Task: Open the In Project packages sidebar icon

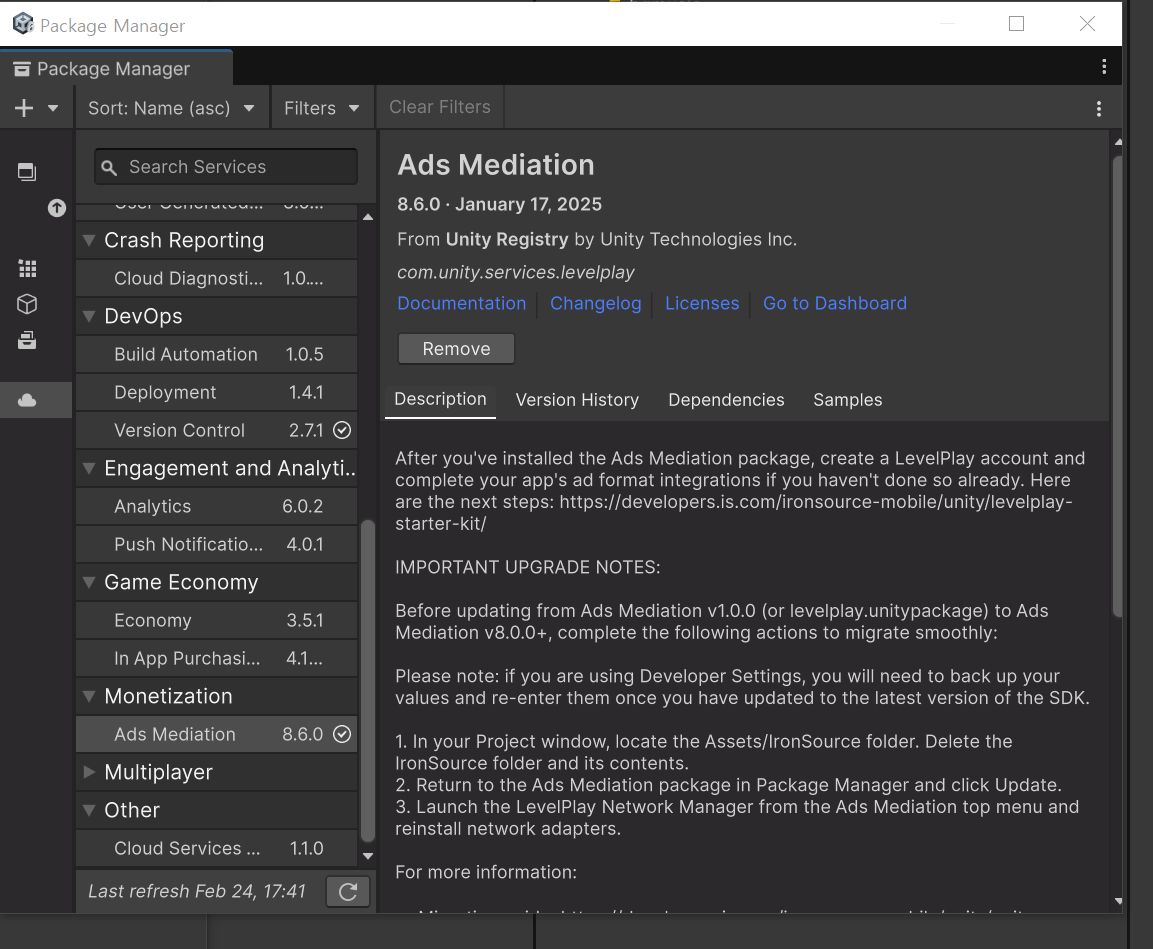Action: click(27, 172)
